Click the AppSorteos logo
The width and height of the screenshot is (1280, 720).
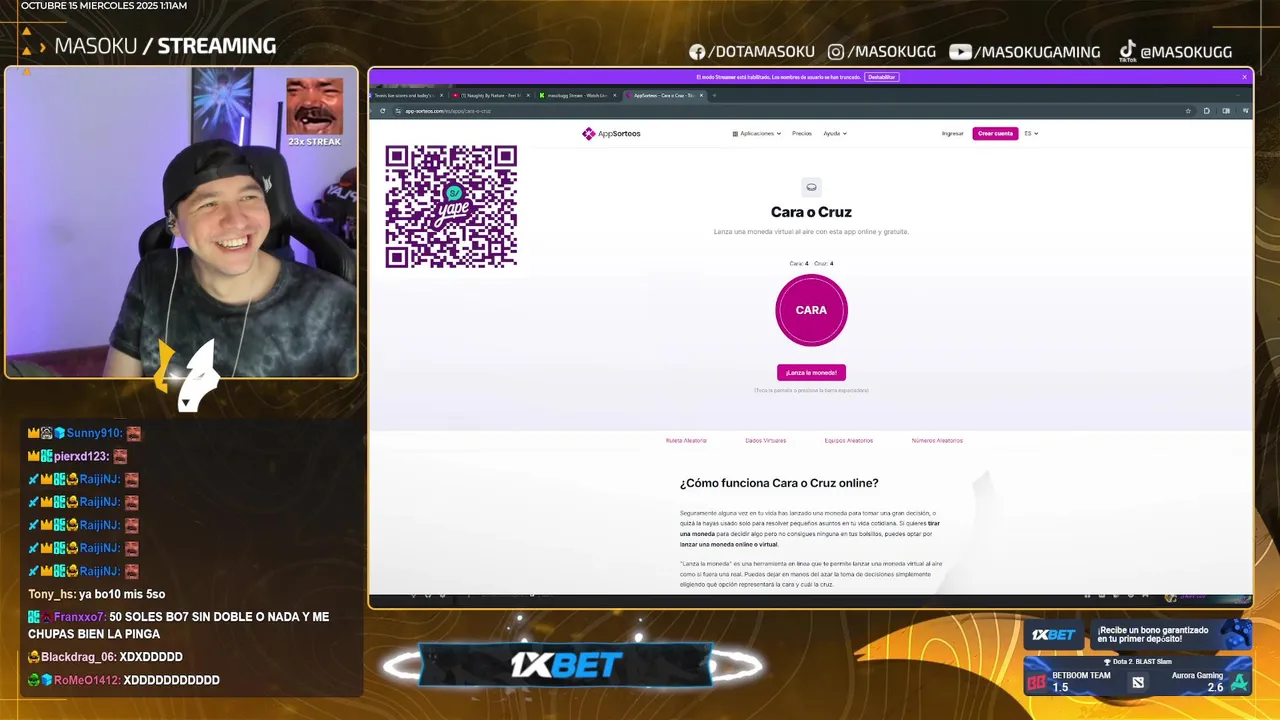pyautogui.click(x=611, y=133)
